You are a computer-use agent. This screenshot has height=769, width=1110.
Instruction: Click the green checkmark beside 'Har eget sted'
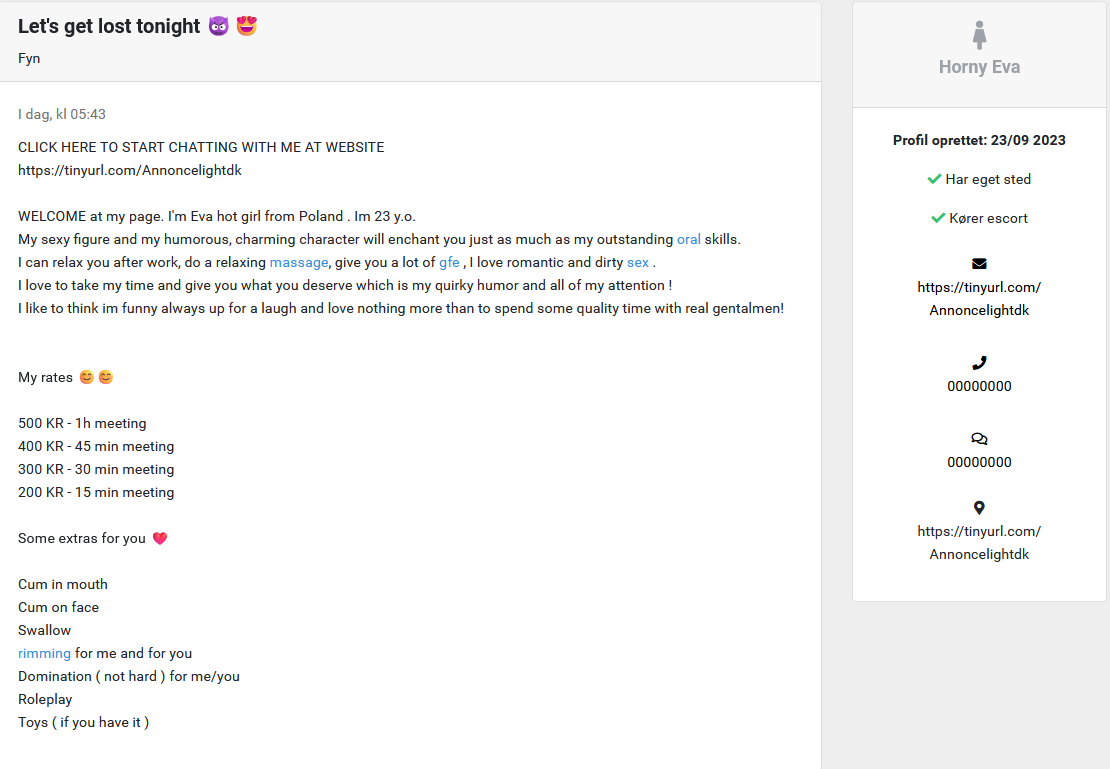pos(934,179)
